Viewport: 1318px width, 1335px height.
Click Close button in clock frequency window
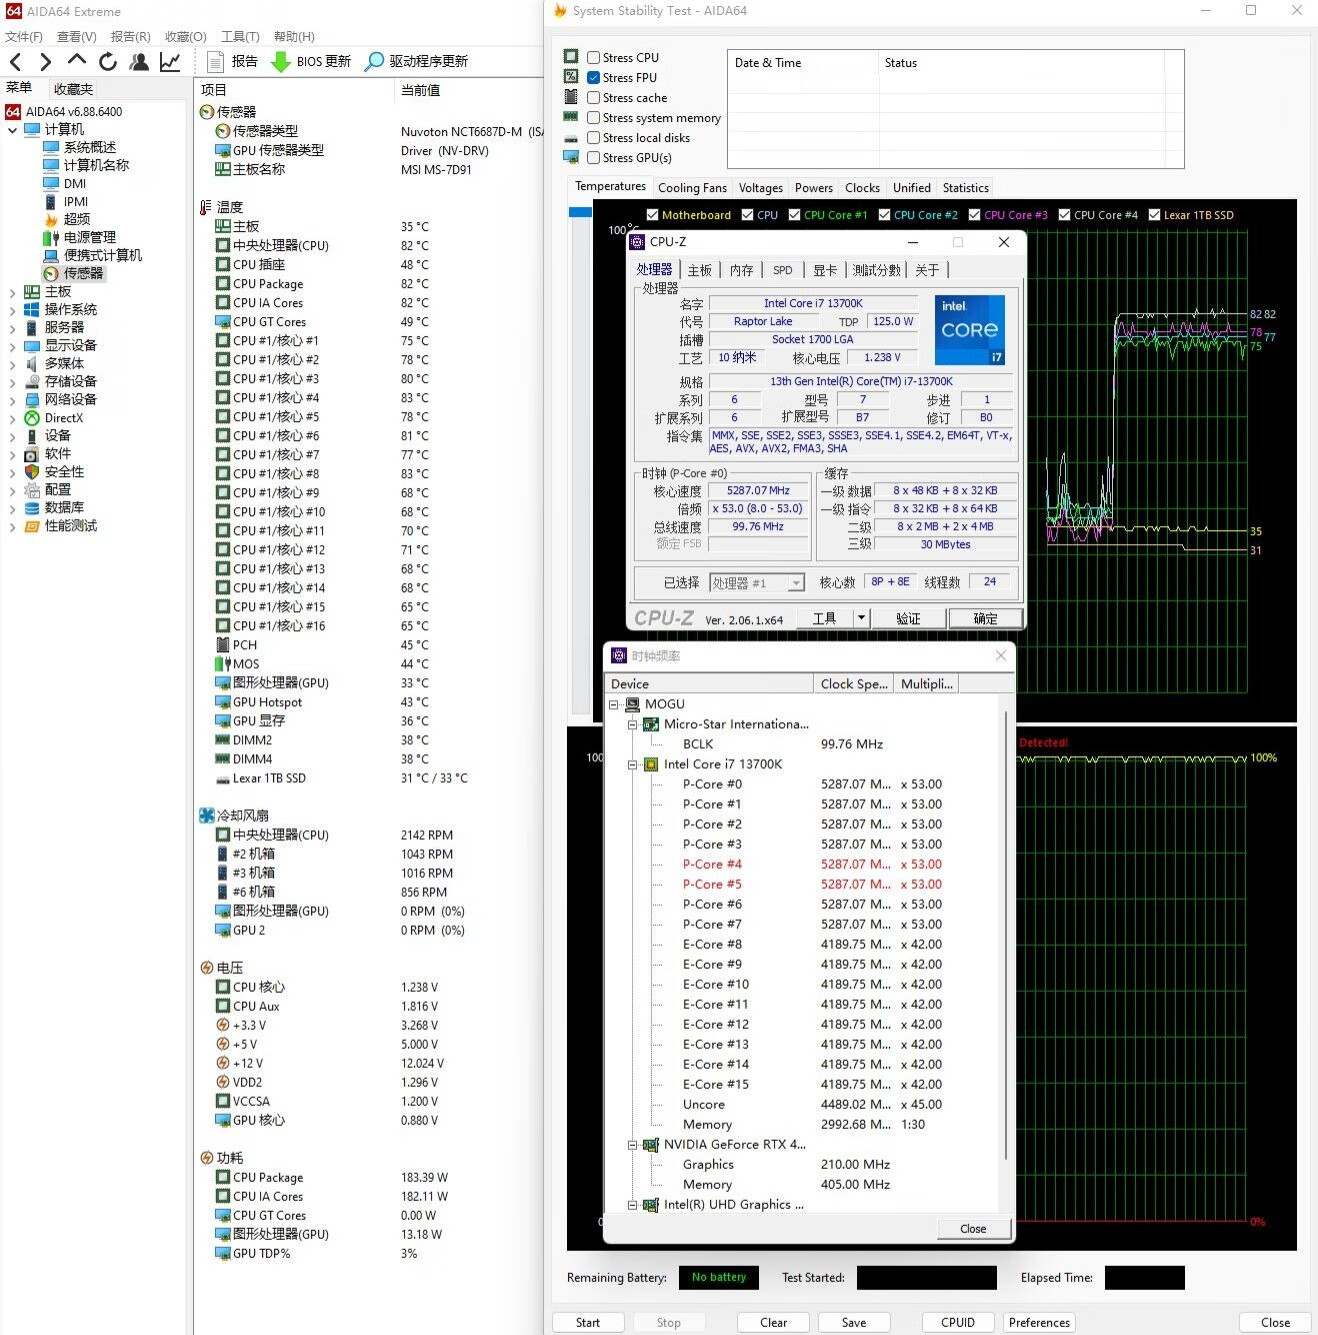click(x=973, y=1229)
